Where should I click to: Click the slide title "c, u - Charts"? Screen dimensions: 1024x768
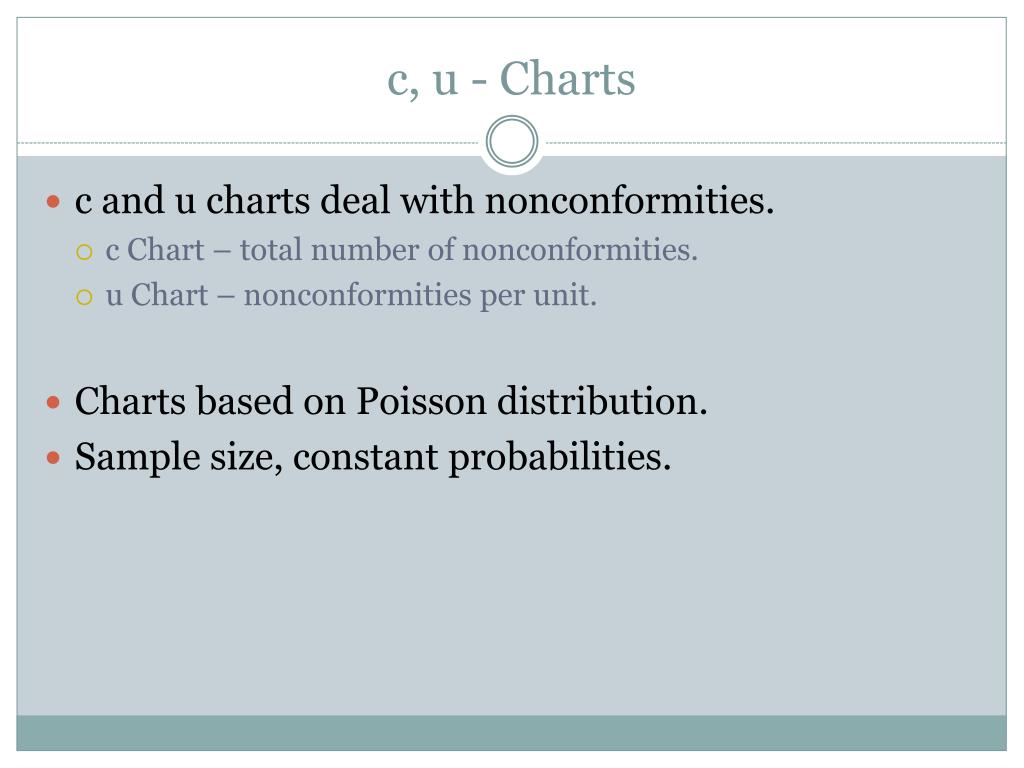[x=511, y=79]
